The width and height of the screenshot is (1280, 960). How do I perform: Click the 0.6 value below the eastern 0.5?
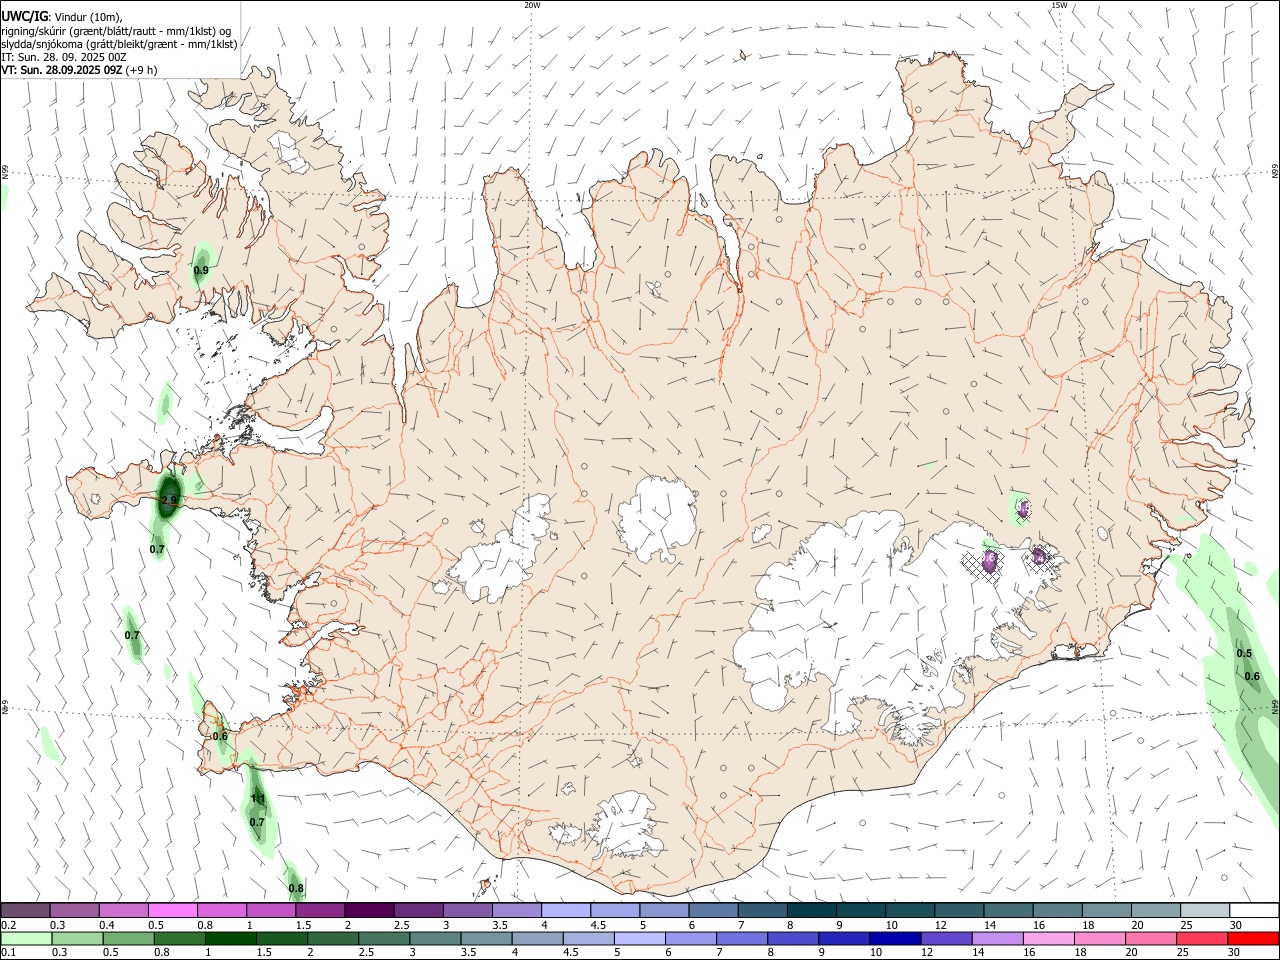[x=1252, y=677]
